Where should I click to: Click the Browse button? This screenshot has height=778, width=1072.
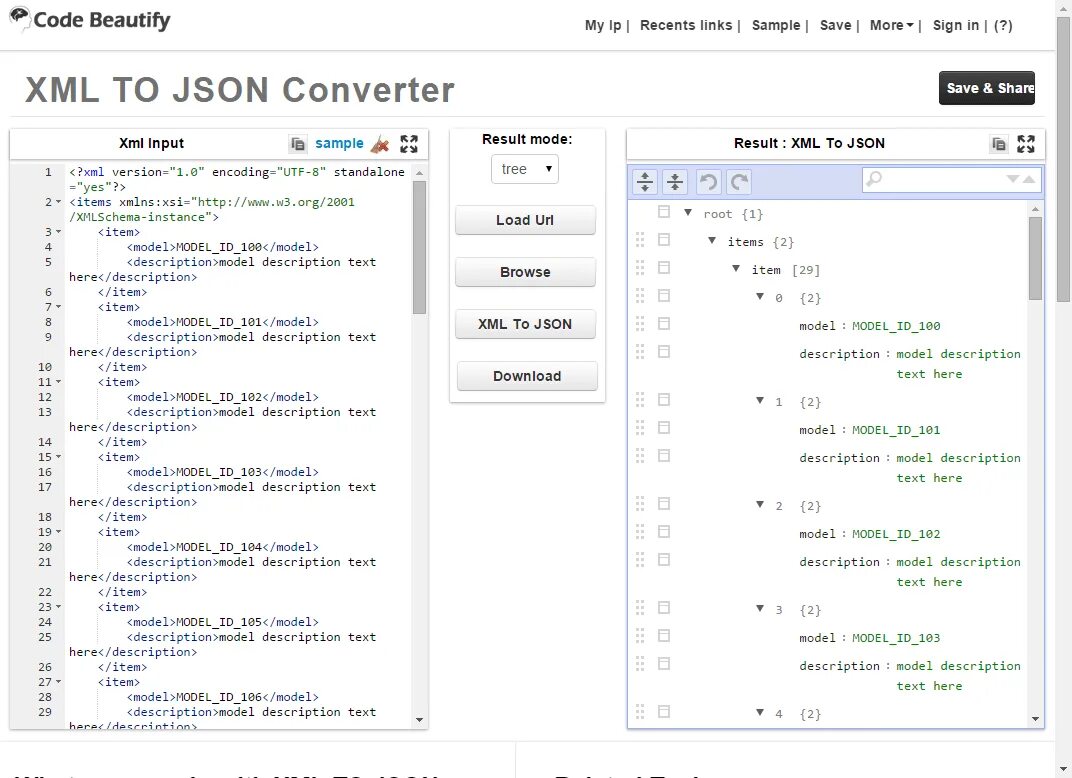525,272
